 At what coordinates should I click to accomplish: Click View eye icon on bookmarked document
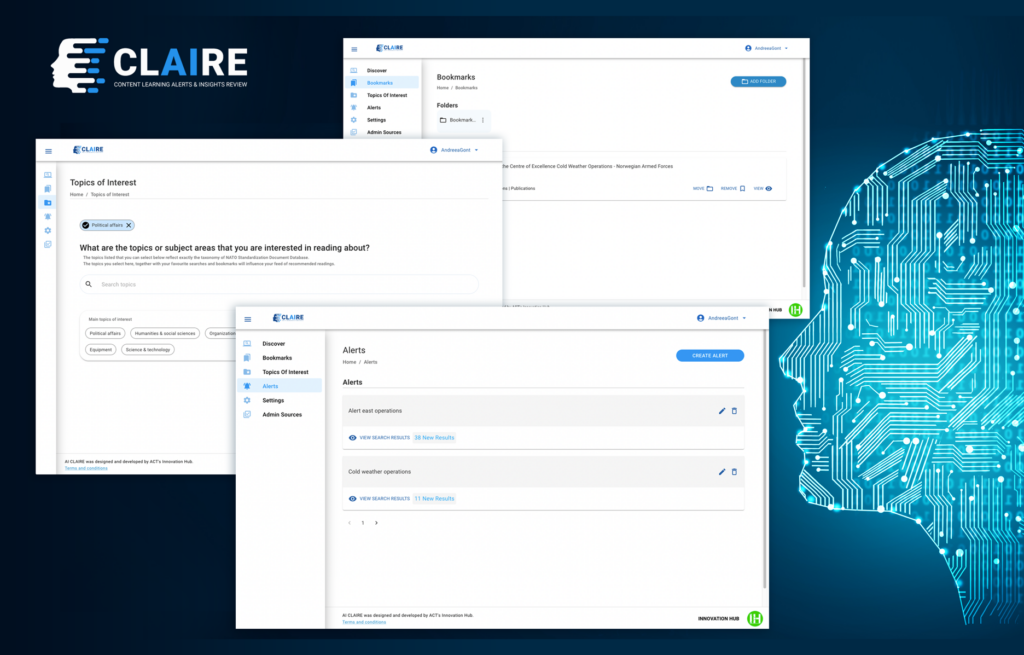point(768,188)
